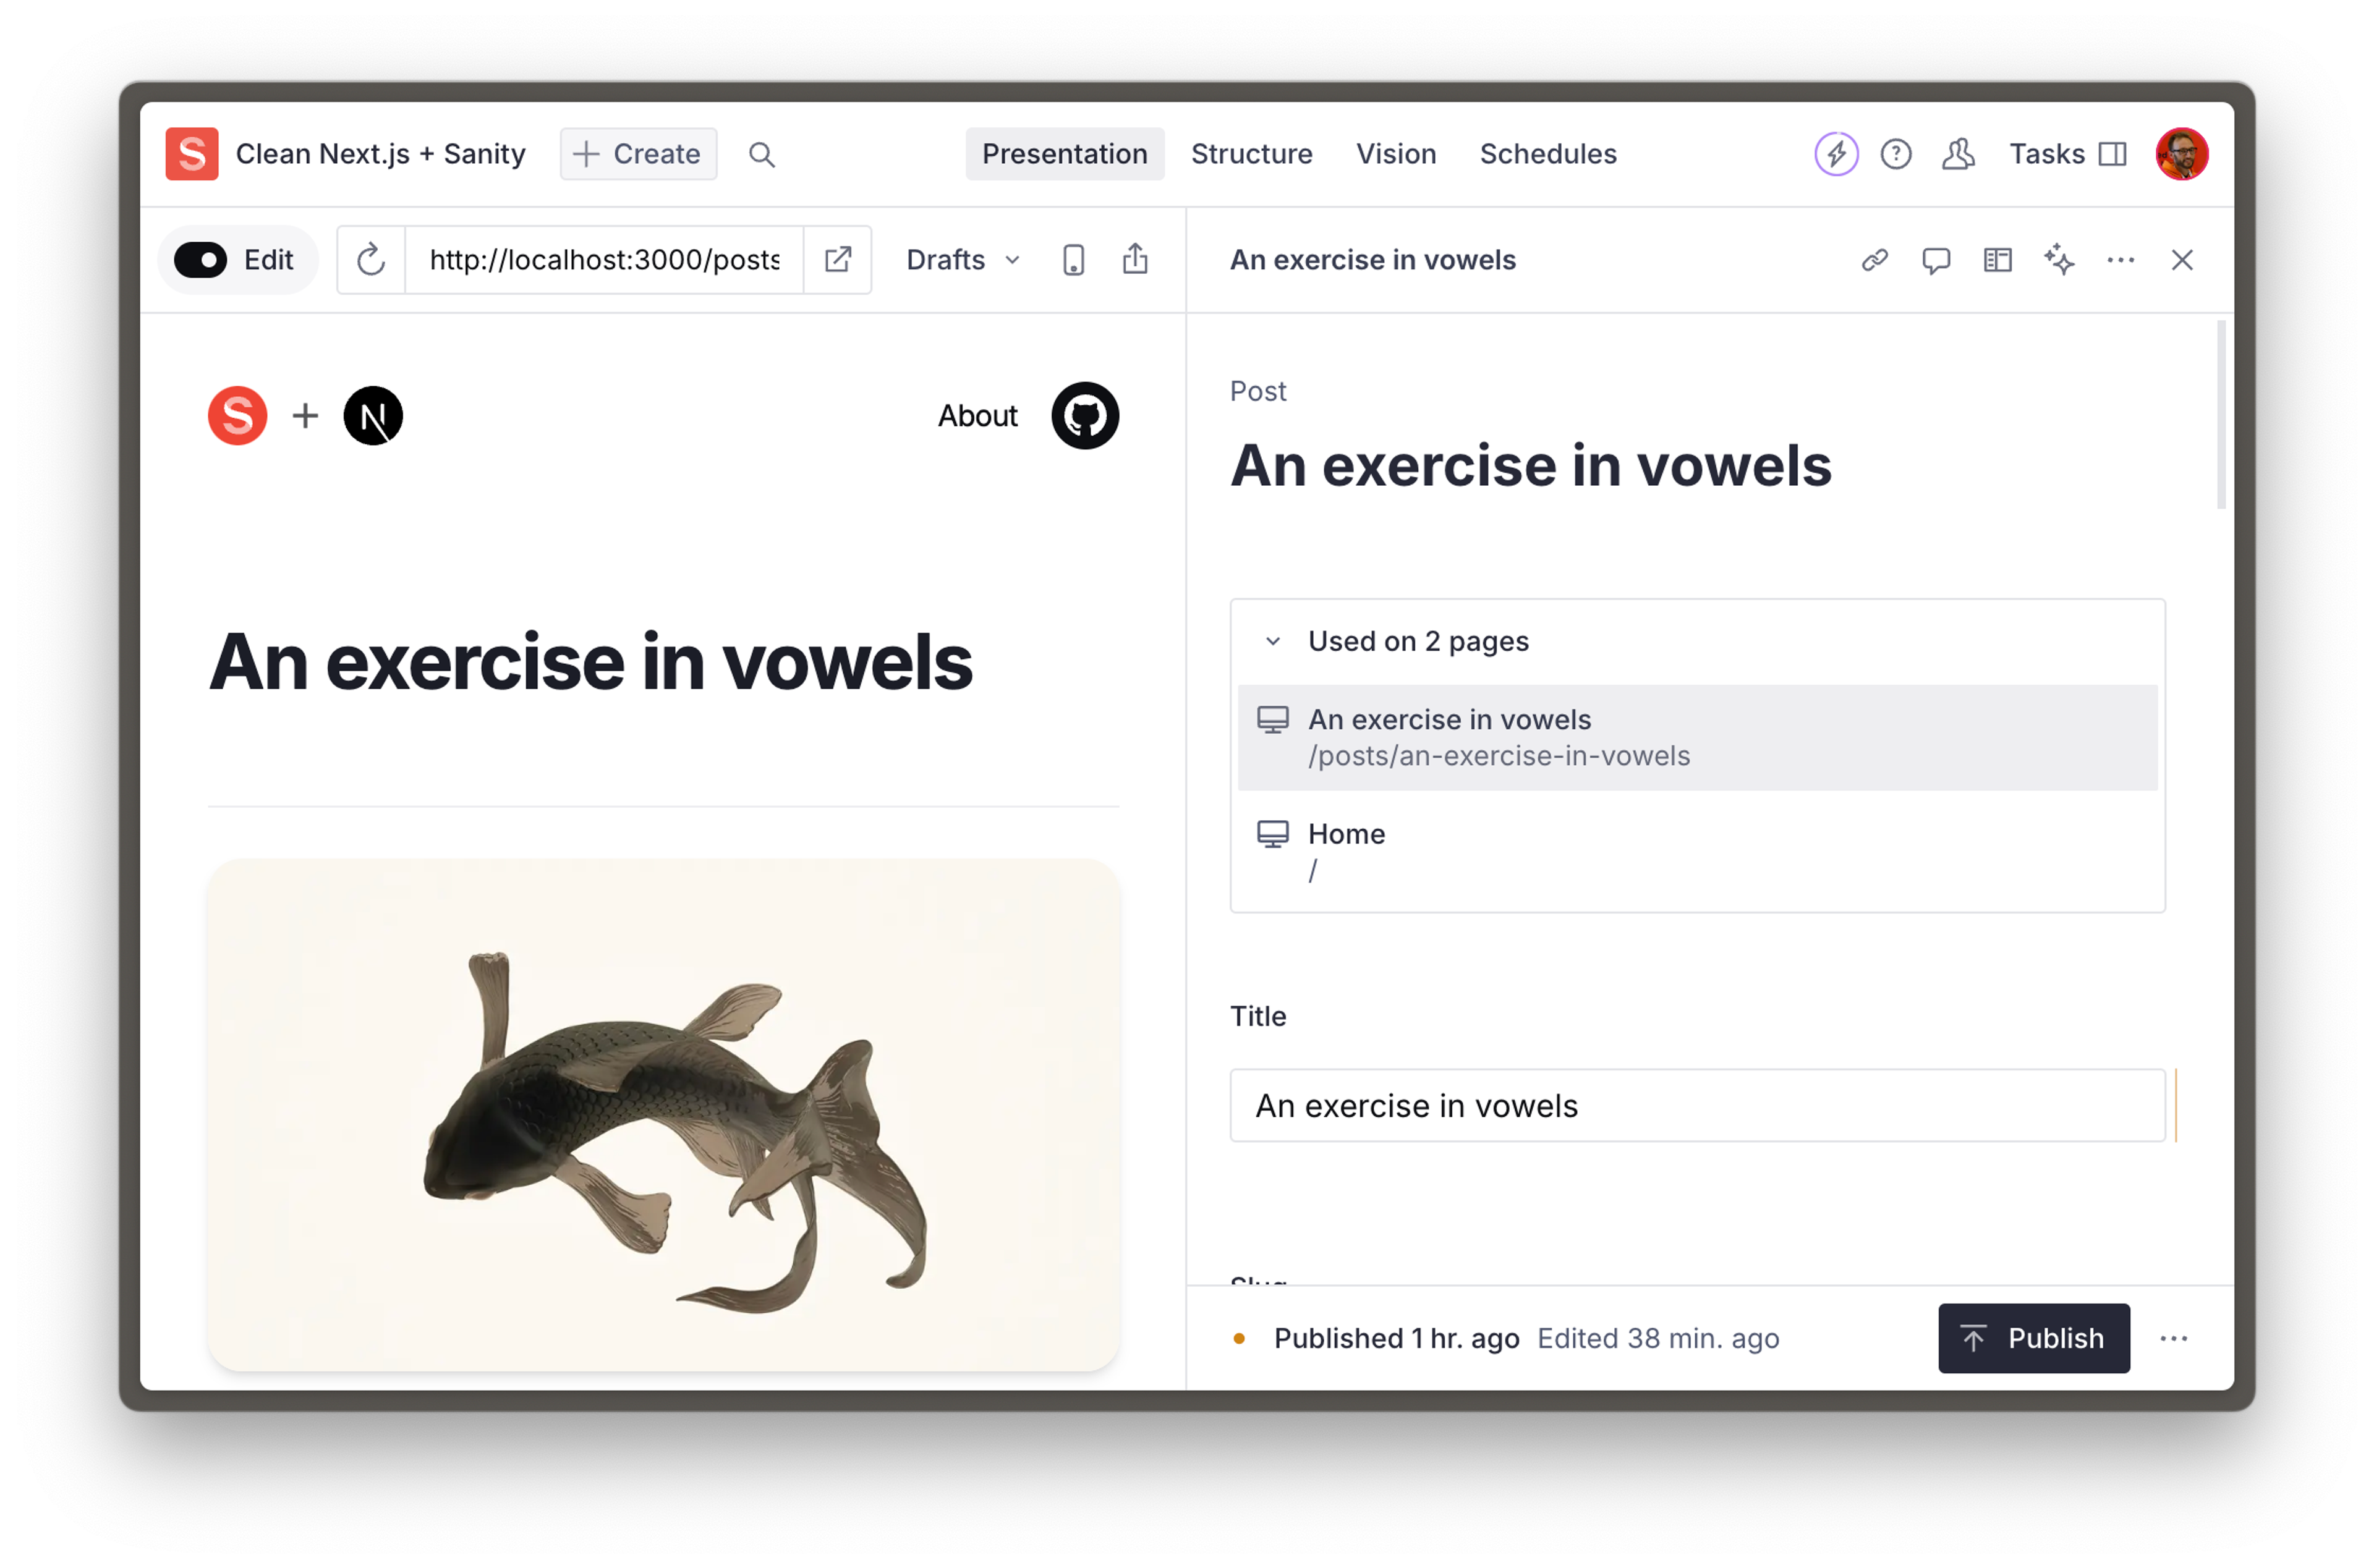Open GitHub link in preview header

pyautogui.click(x=1085, y=416)
